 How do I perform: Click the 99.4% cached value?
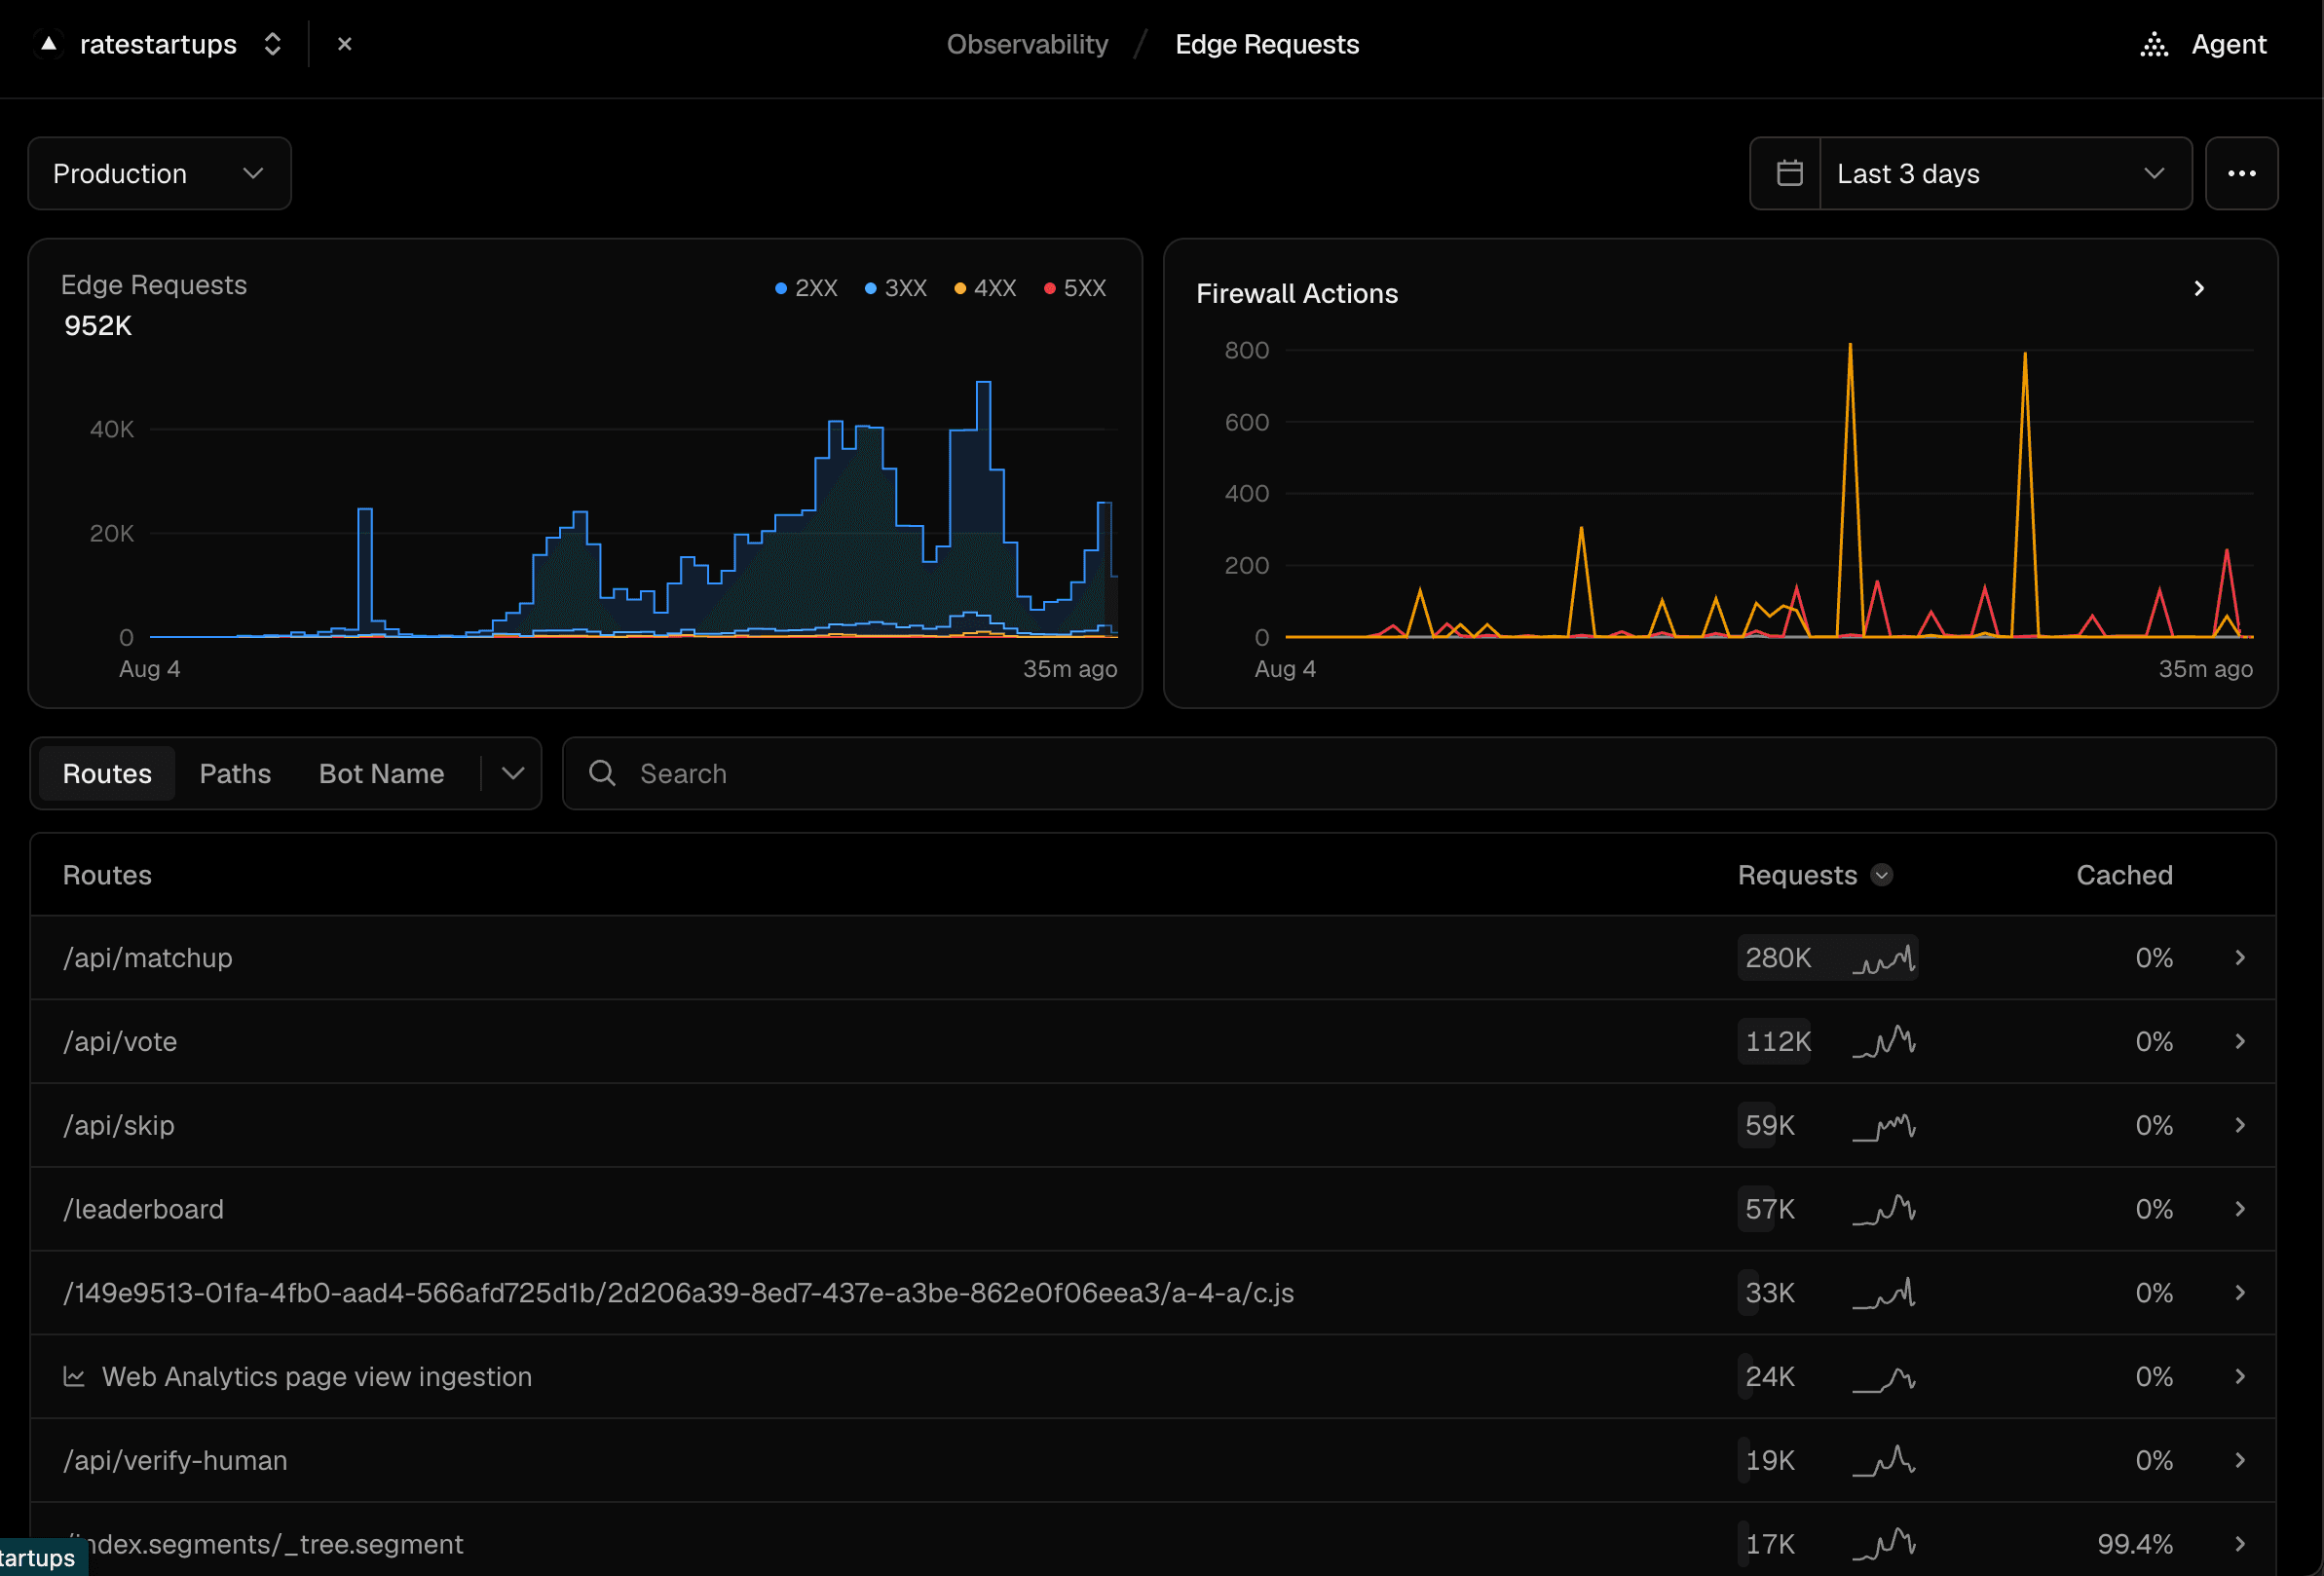[2135, 1544]
